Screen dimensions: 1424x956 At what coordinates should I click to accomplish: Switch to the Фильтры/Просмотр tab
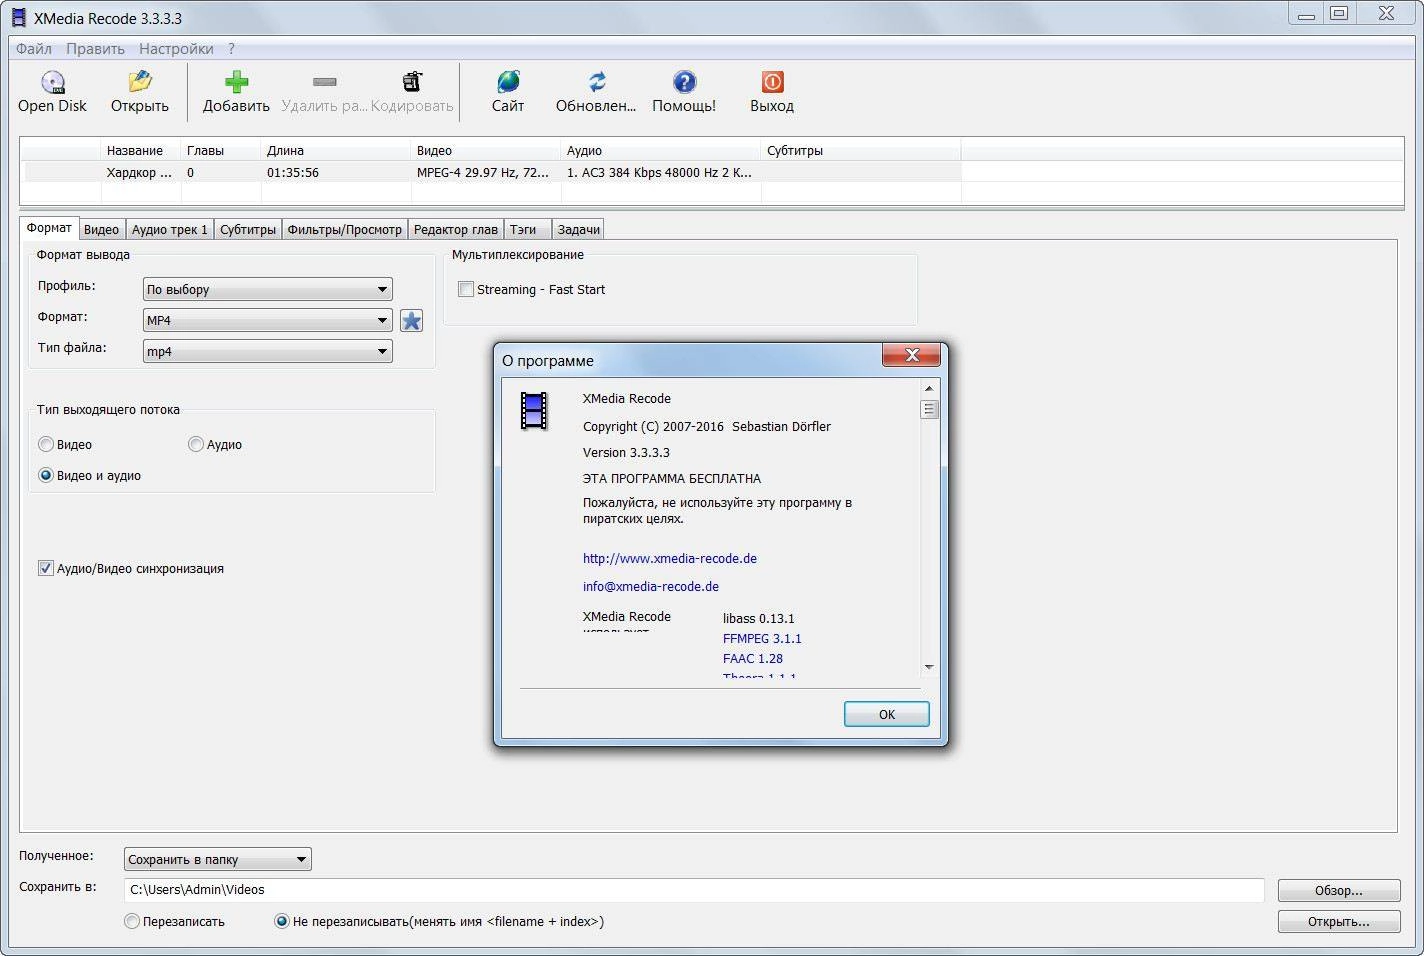pos(345,229)
